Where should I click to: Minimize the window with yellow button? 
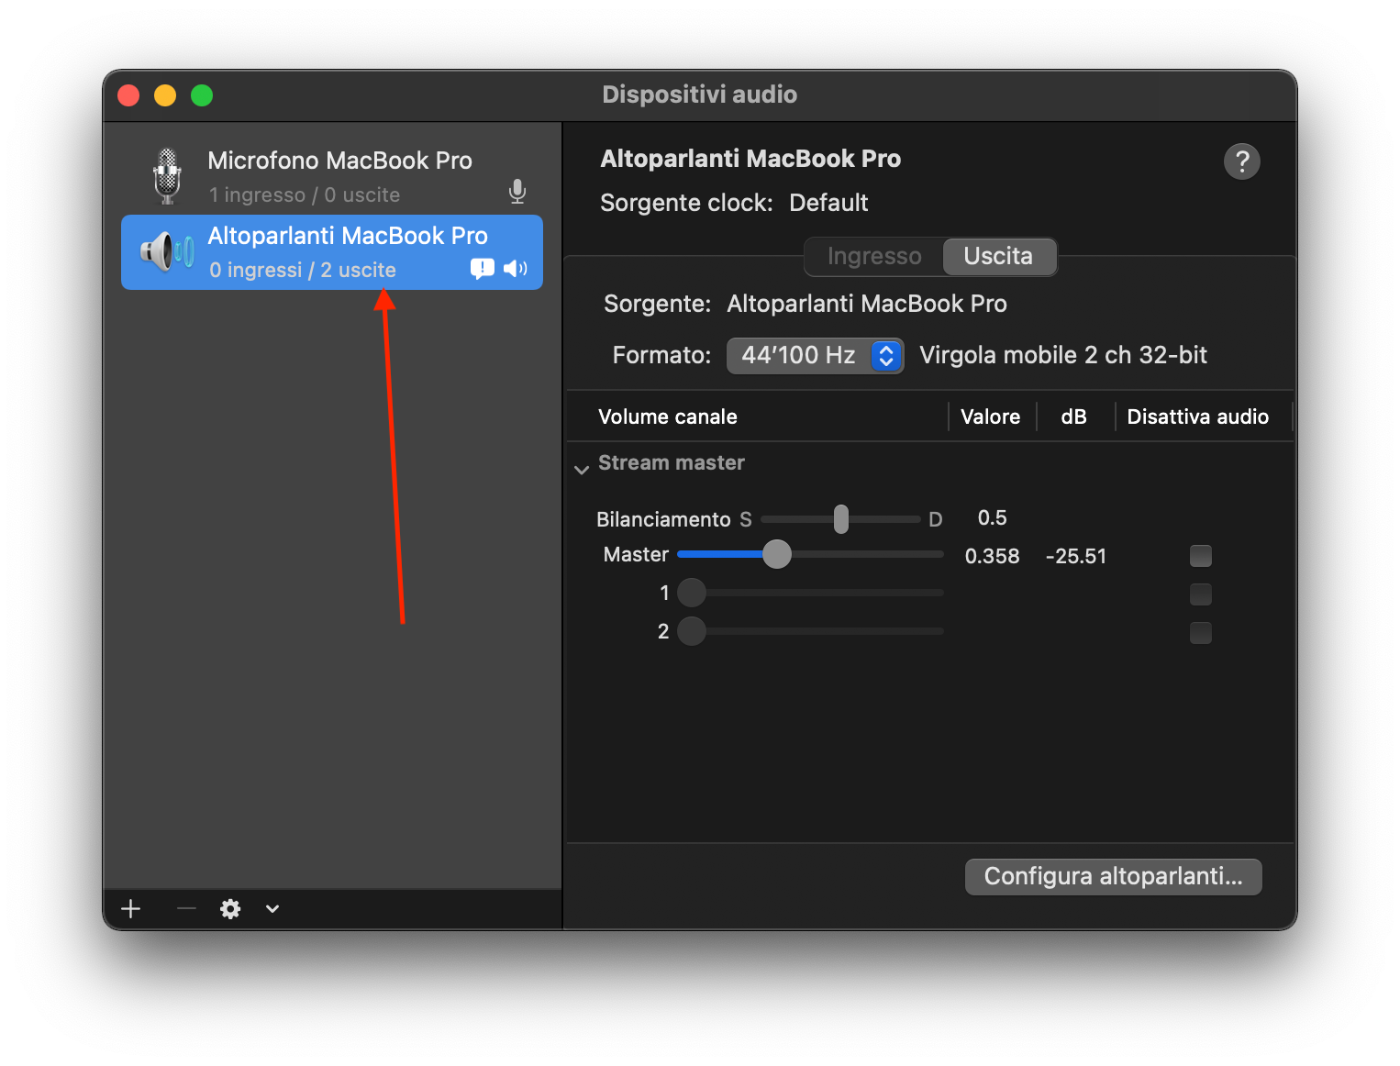click(165, 95)
